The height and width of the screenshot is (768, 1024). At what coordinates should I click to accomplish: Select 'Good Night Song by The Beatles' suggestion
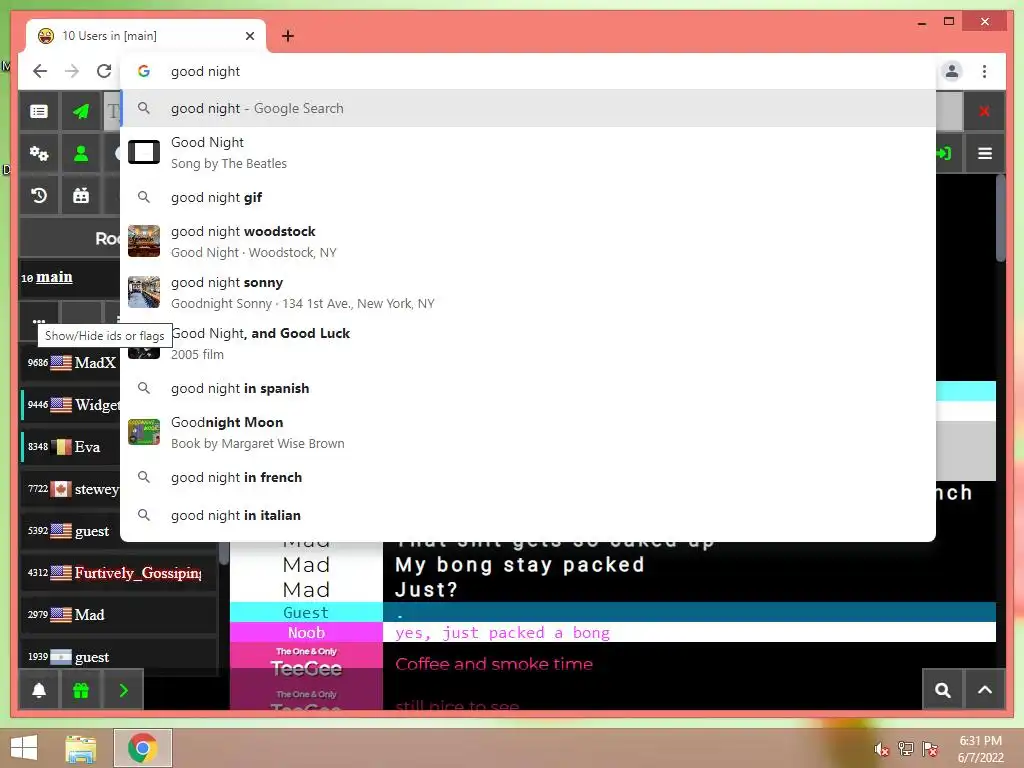528,152
